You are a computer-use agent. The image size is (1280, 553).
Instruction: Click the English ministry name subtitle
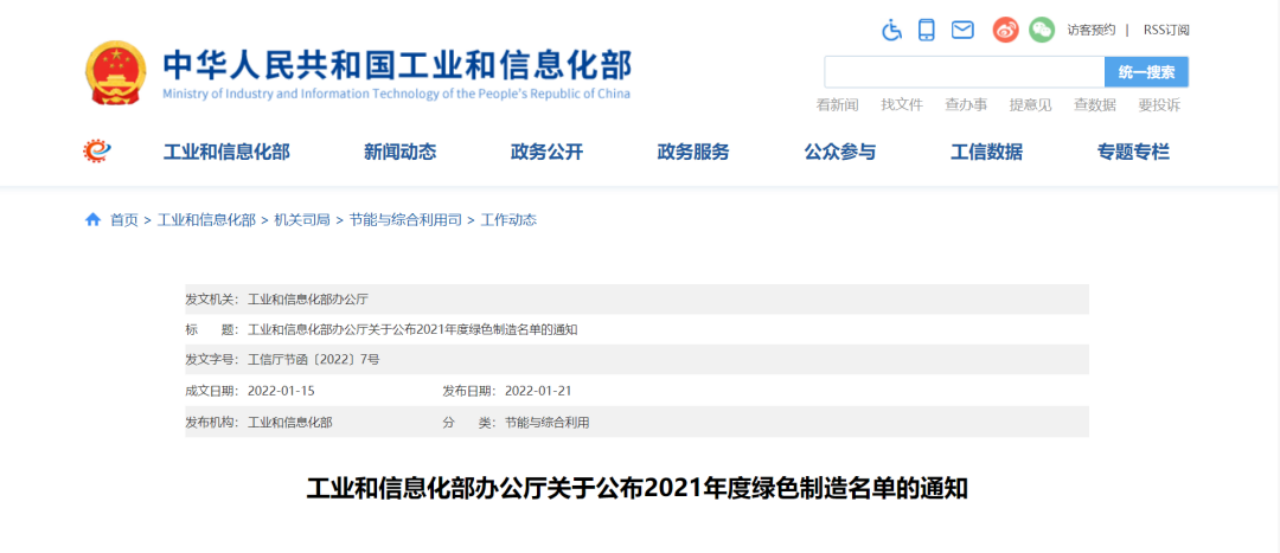(x=396, y=94)
